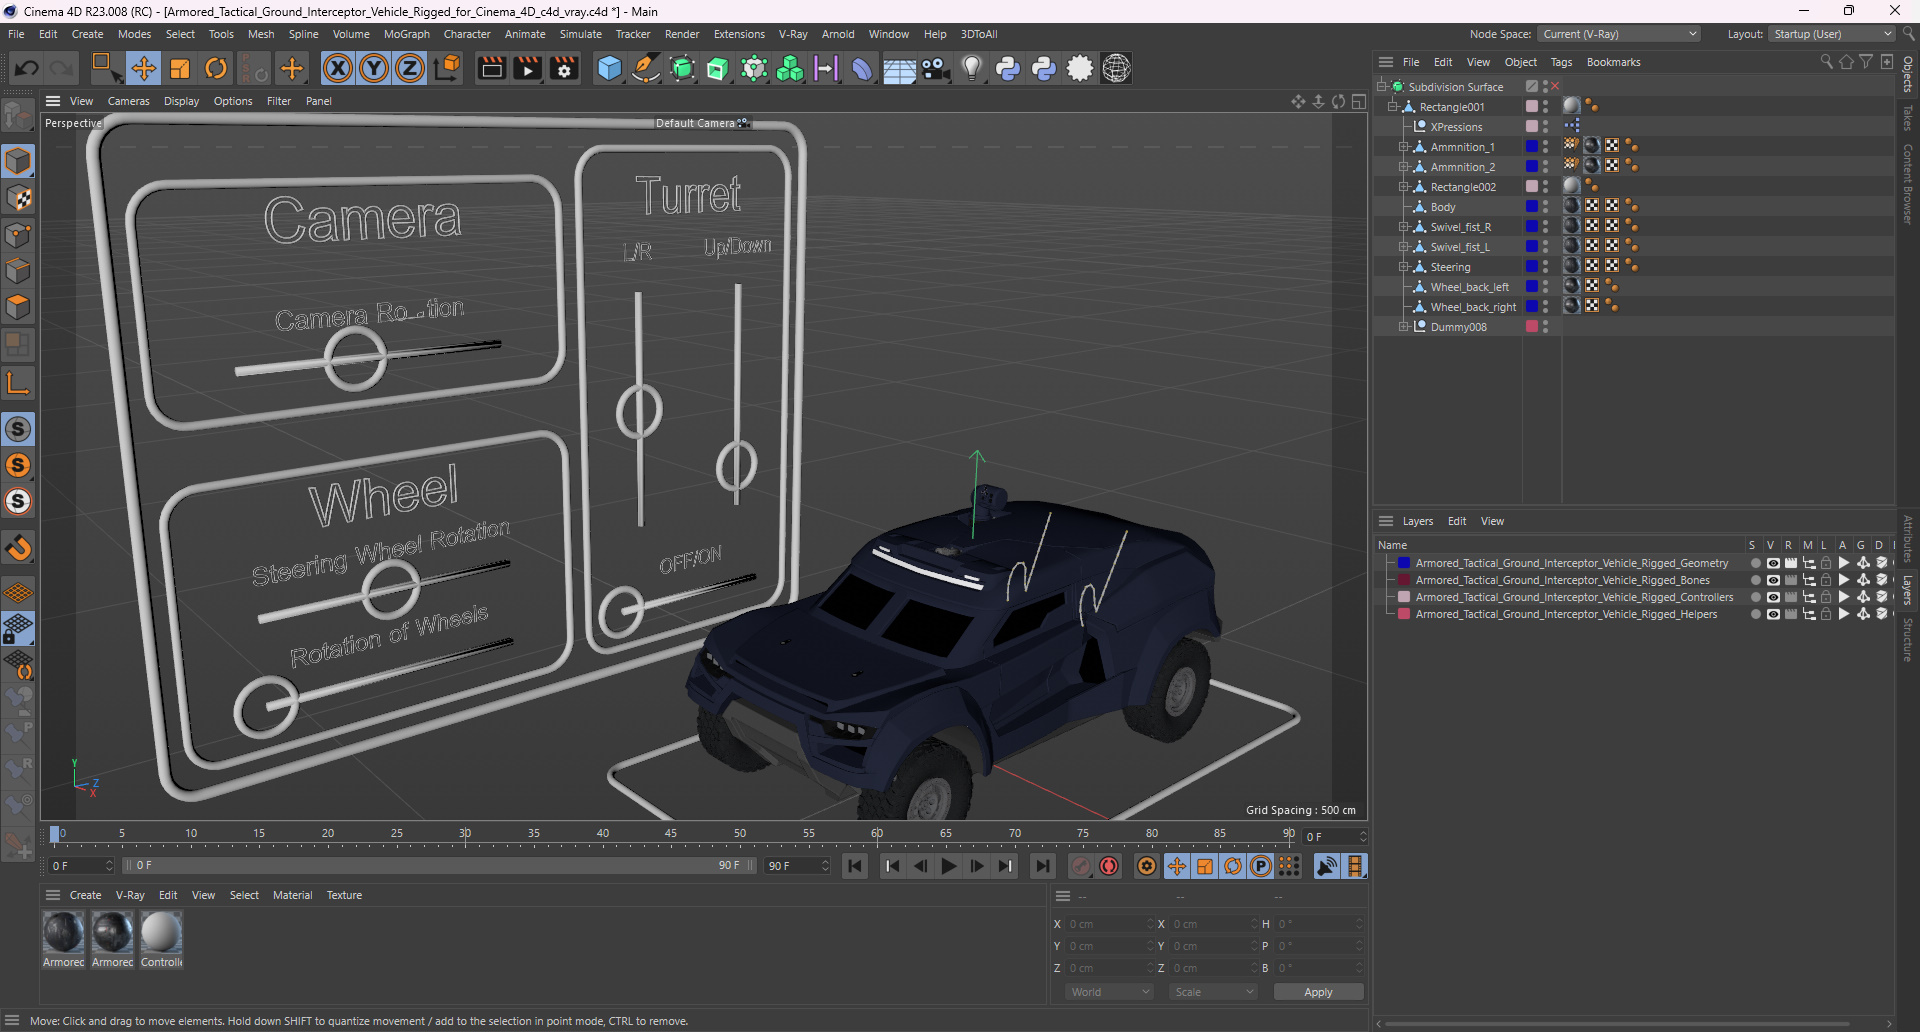This screenshot has height=1032, width=1920.
Task: Click Record Active Objects button
Action: pos(1081,866)
